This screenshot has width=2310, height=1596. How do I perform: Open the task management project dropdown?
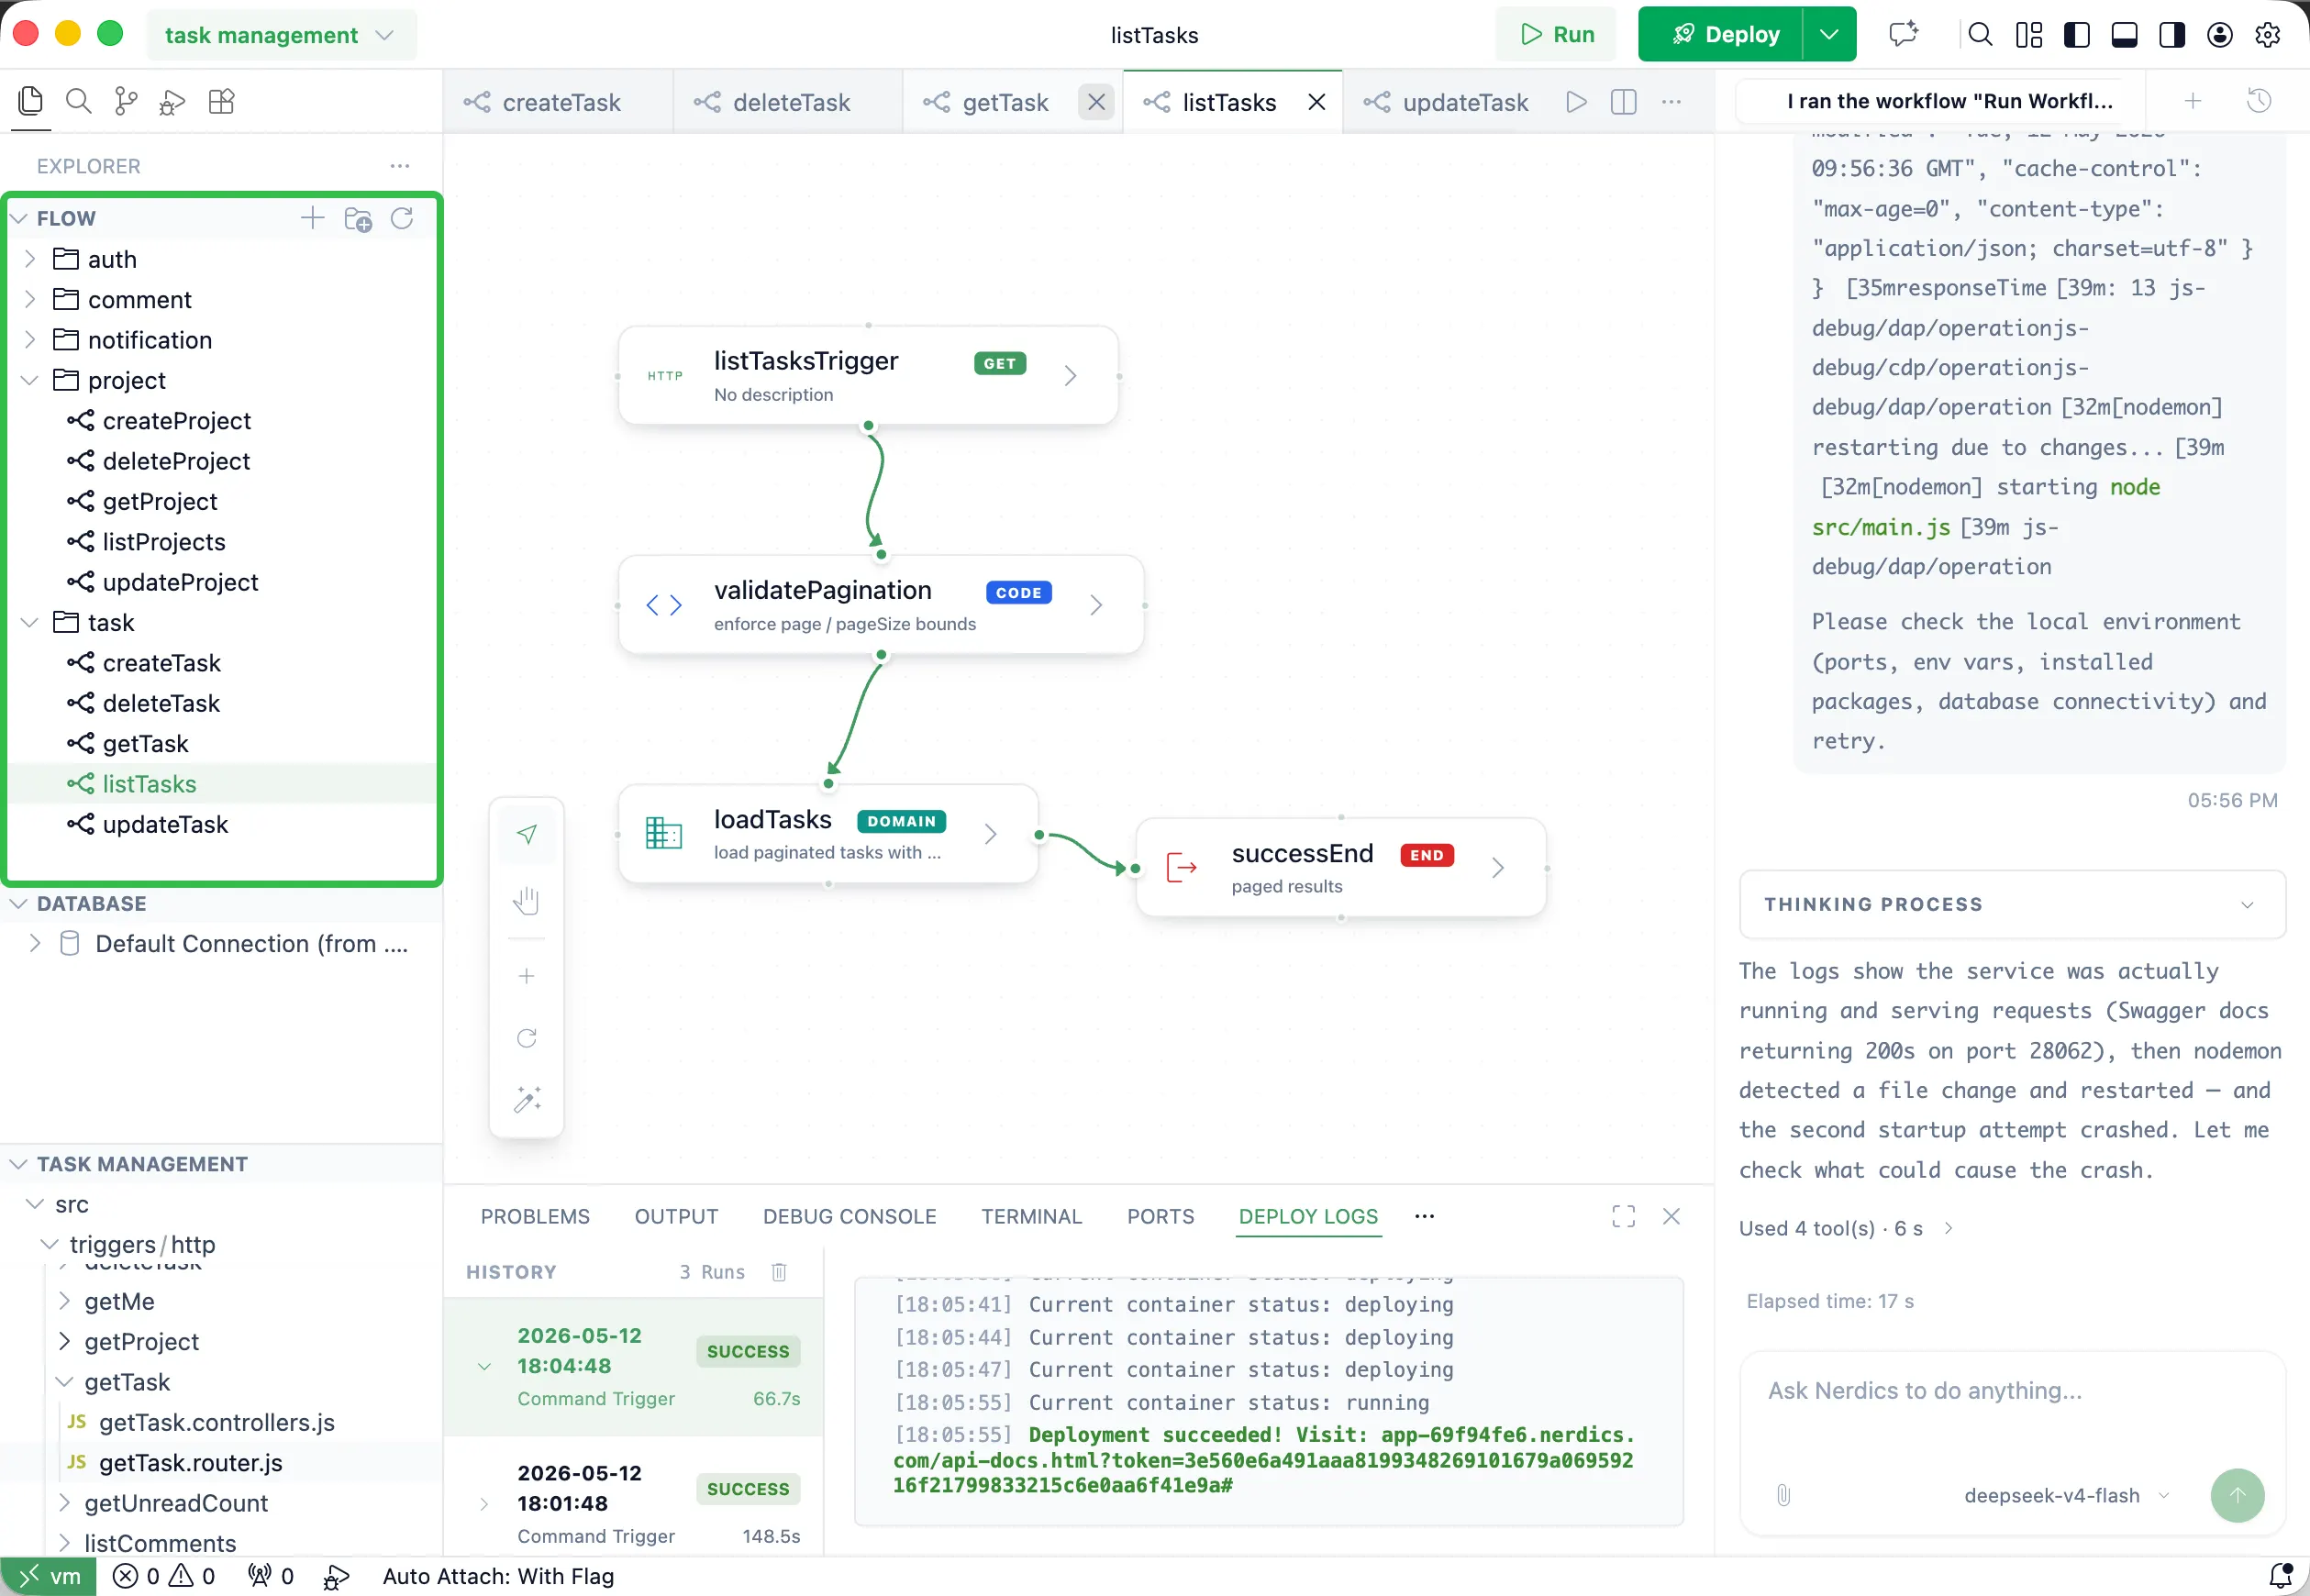pyautogui.click(x=280, y=34)
